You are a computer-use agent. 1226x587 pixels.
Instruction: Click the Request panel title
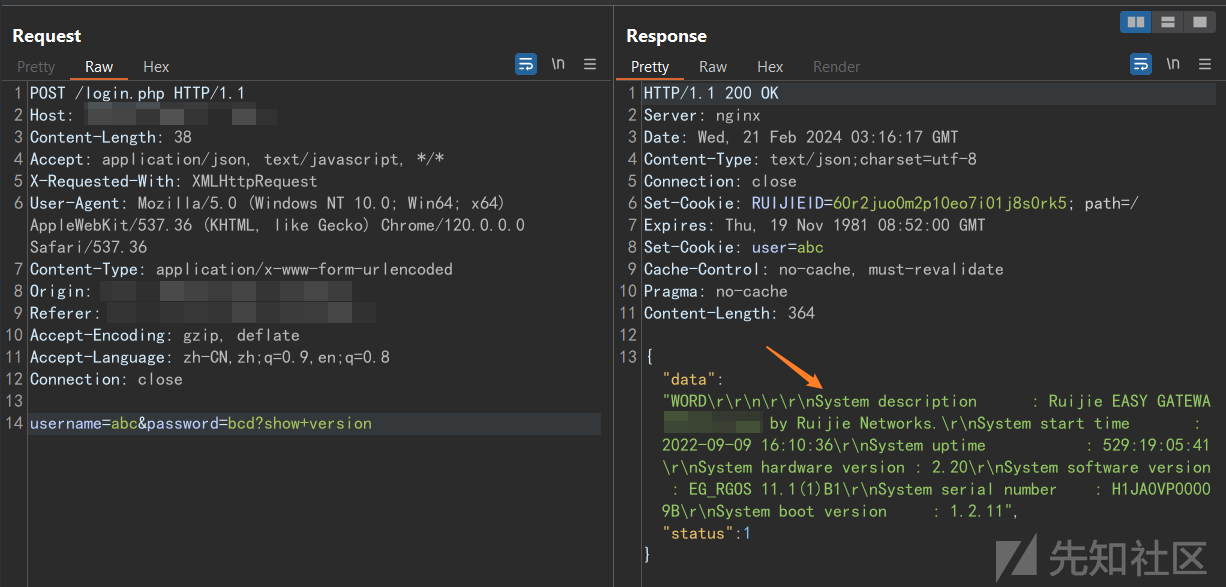click(47, 36)
